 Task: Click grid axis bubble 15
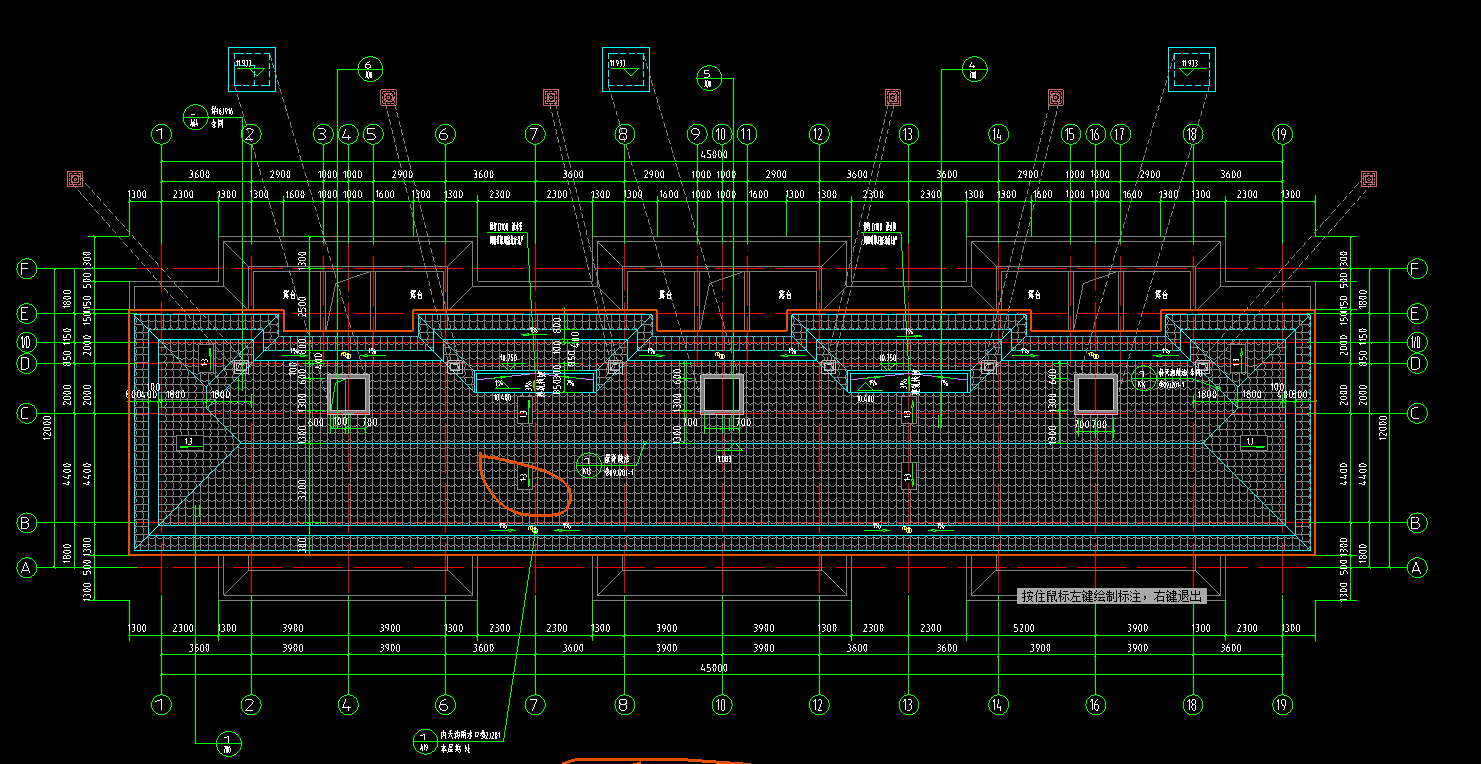point(1071,134)
